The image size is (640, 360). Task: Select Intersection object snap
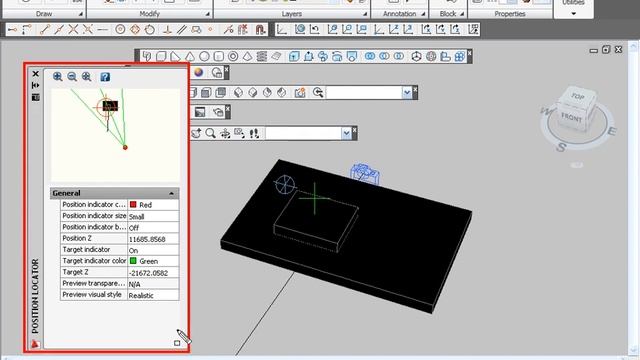pos(73,29)
